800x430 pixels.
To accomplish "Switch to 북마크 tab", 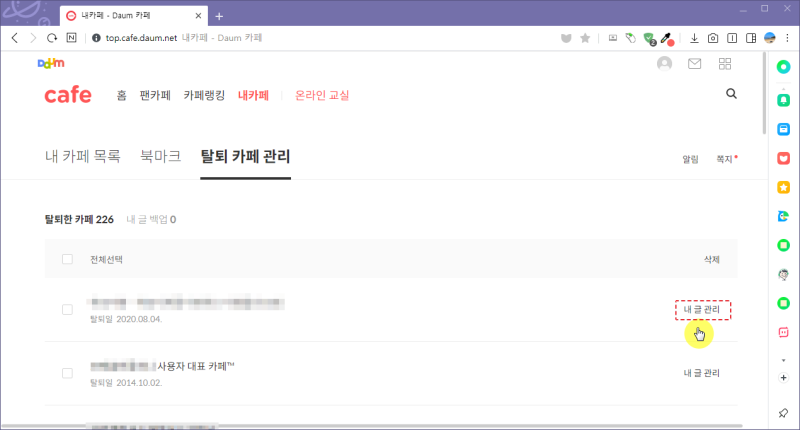I will pyautogui.click(x=161, y=156).
